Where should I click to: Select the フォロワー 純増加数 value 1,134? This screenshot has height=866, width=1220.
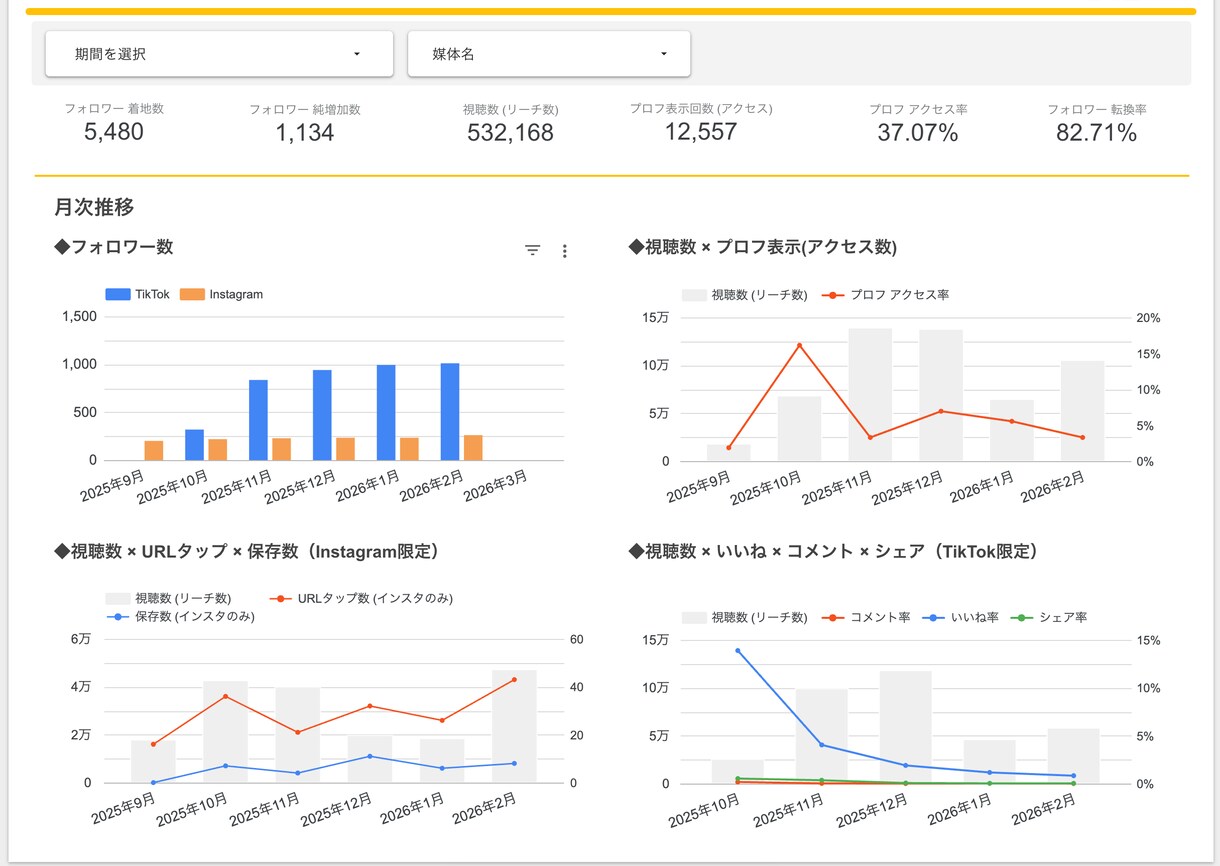(x=305, y=132)
